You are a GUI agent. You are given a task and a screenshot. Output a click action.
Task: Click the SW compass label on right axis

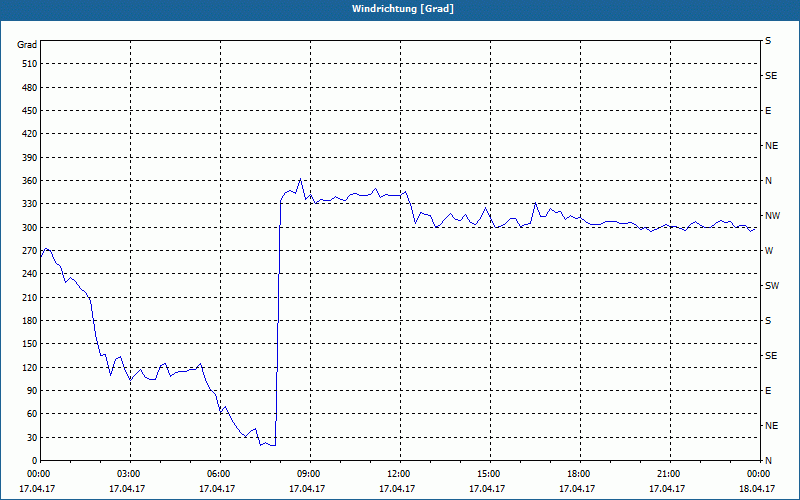(x=772, y=286)
